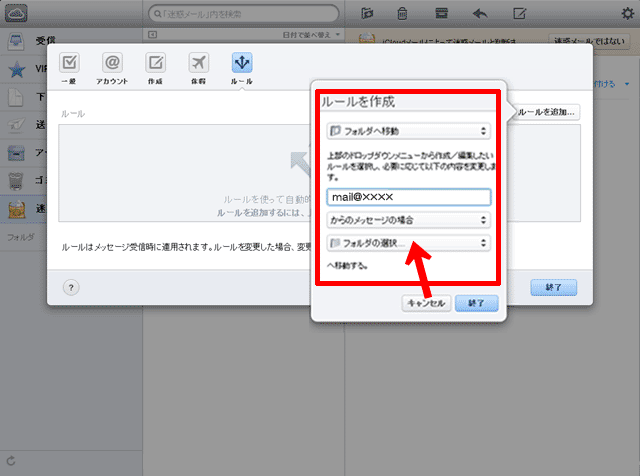The image size is (640, 476).
Task: Open the アカウント (Accounts) preferences tab
Action: click(112, 66)
